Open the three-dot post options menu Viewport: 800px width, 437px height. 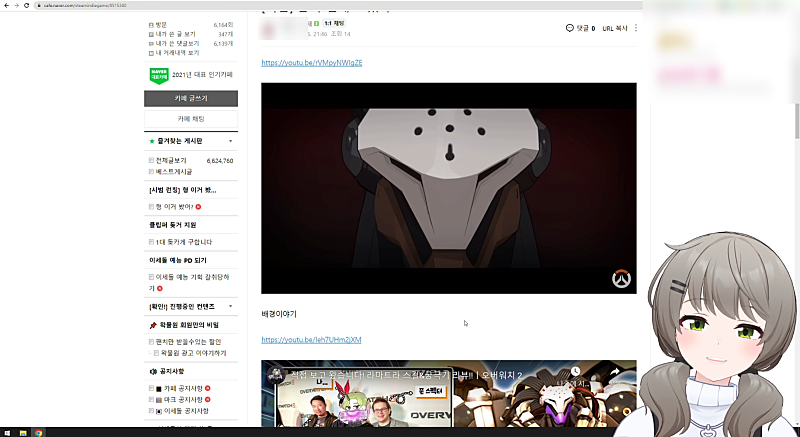636,28
